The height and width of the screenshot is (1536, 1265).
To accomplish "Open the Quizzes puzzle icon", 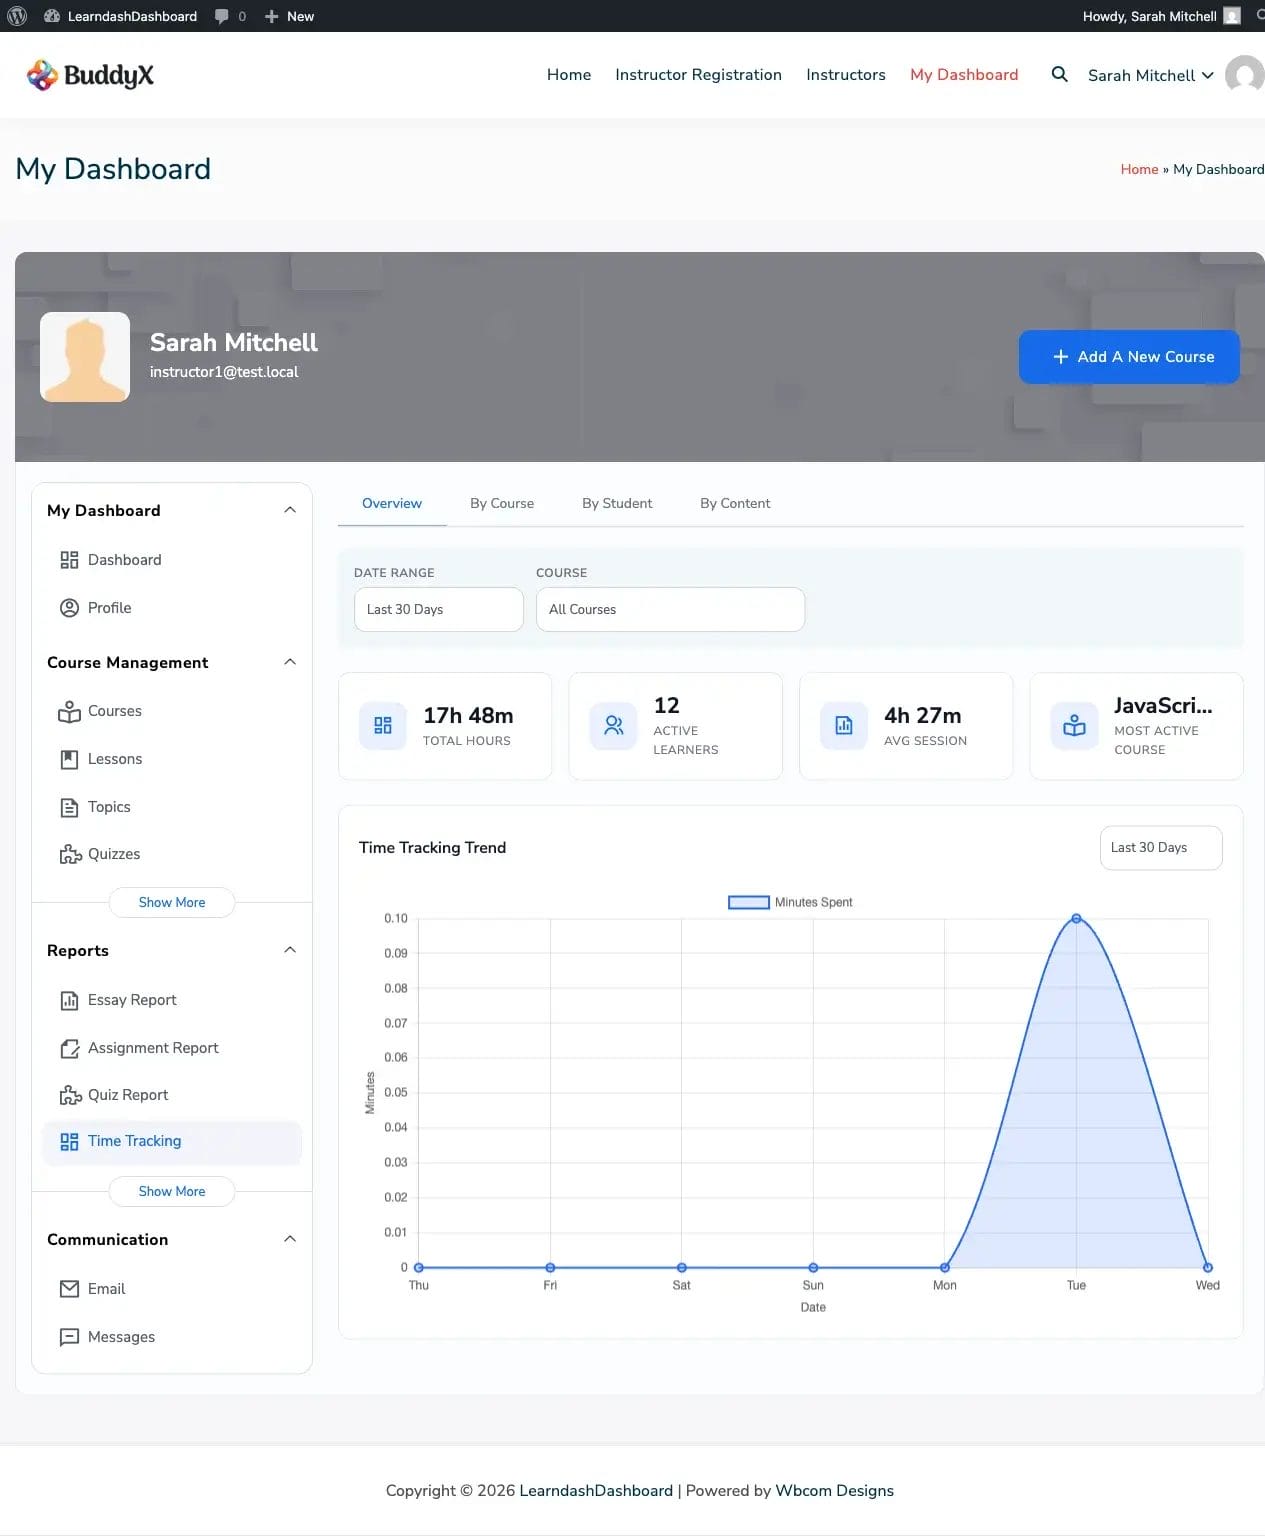I will [70, 854].
